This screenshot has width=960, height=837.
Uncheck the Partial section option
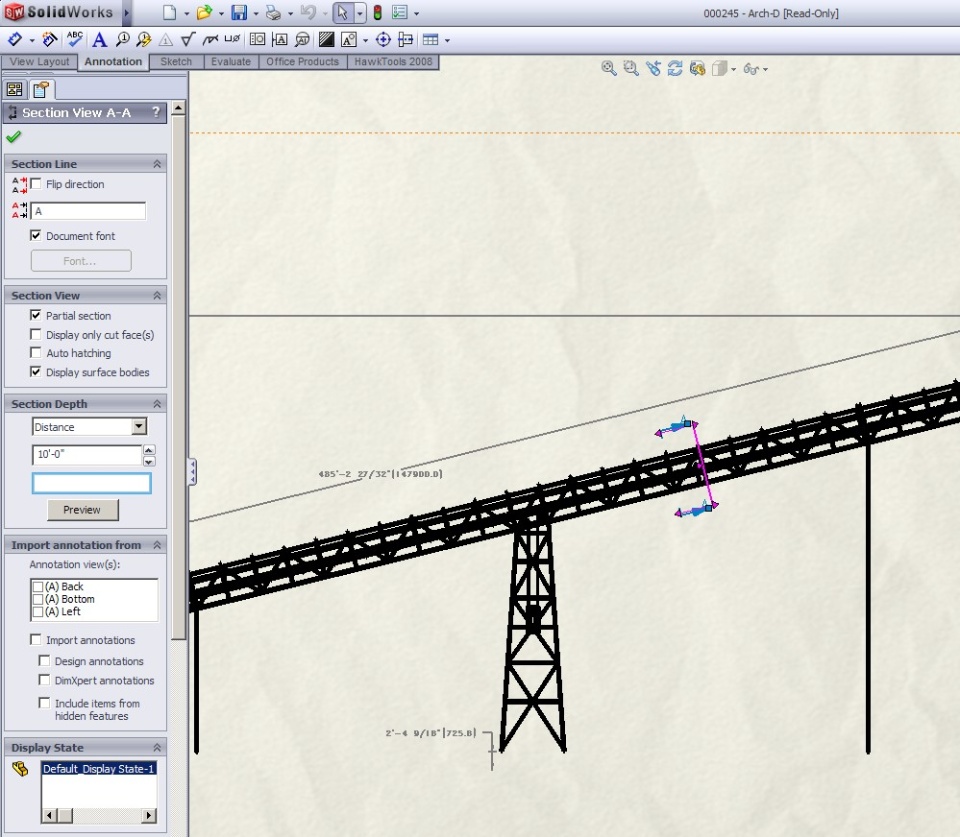coord(36,316)
